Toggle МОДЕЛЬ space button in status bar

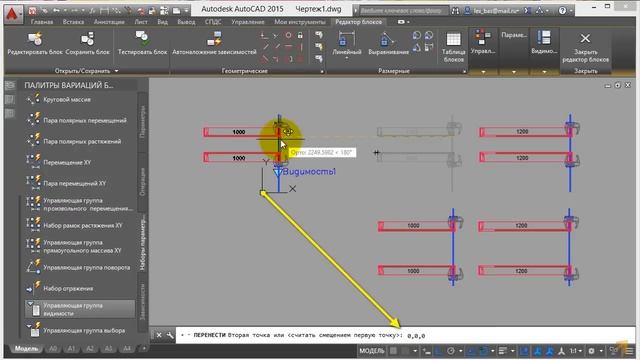(372, 351)
